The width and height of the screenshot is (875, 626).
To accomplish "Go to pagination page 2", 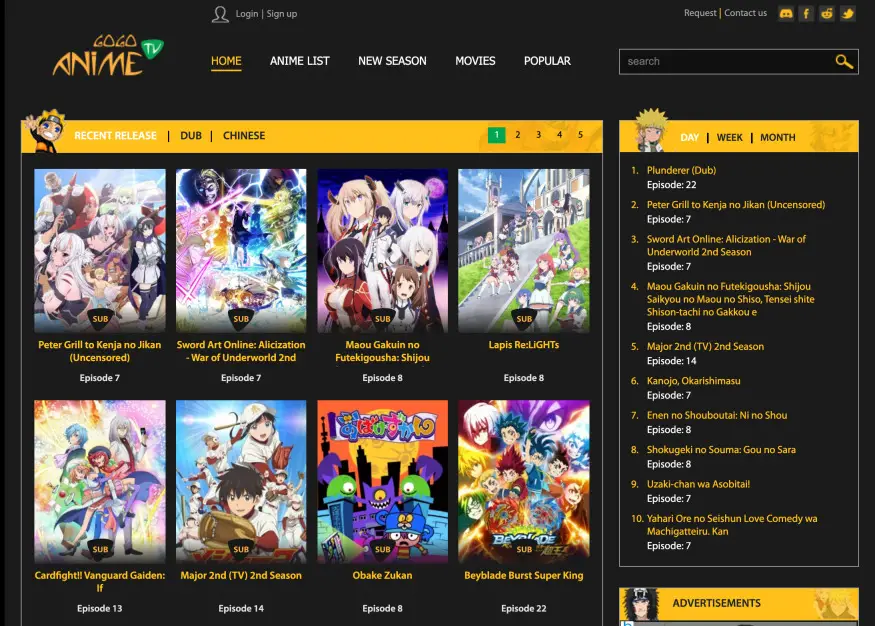I will (518, 135).
